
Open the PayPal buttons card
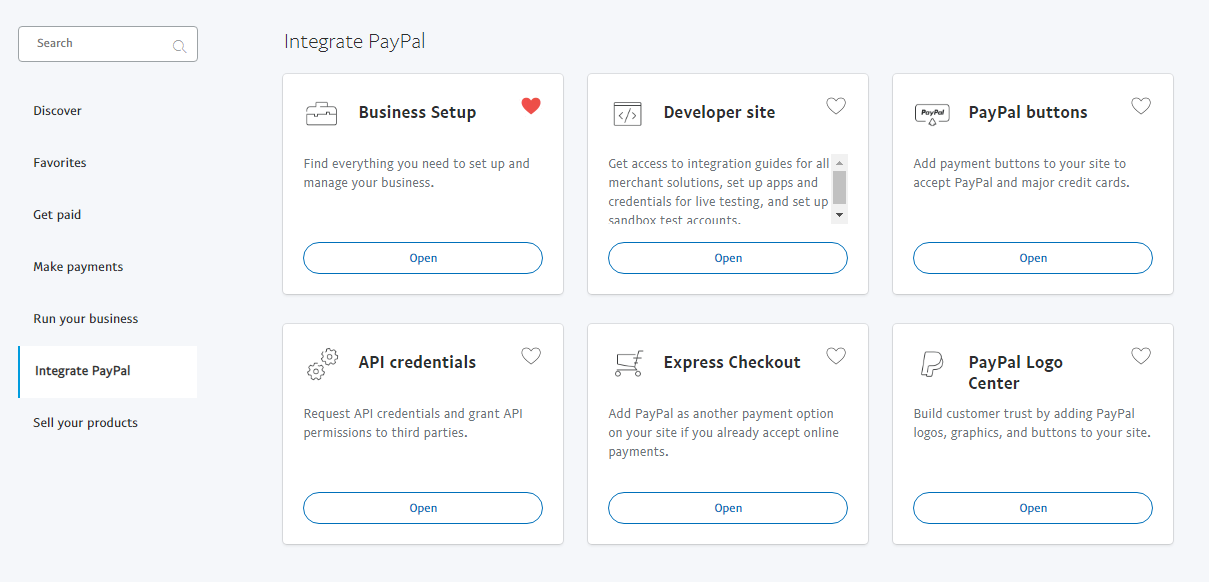click(x=1033, y=258)
